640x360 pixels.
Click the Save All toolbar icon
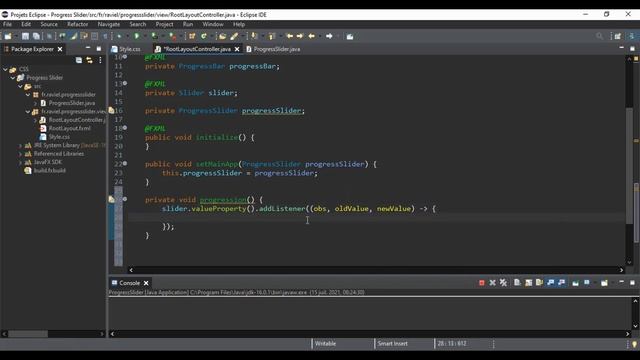coord(36,36)
